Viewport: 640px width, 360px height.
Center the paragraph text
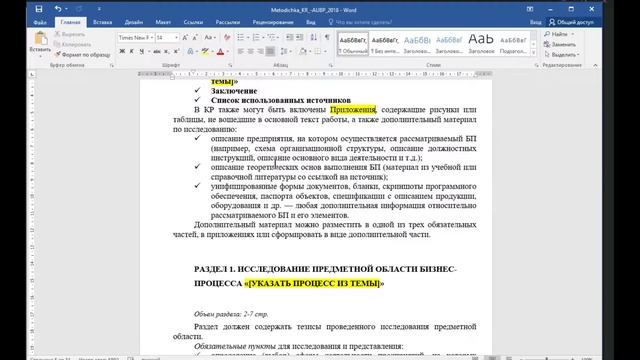point(251,51)
